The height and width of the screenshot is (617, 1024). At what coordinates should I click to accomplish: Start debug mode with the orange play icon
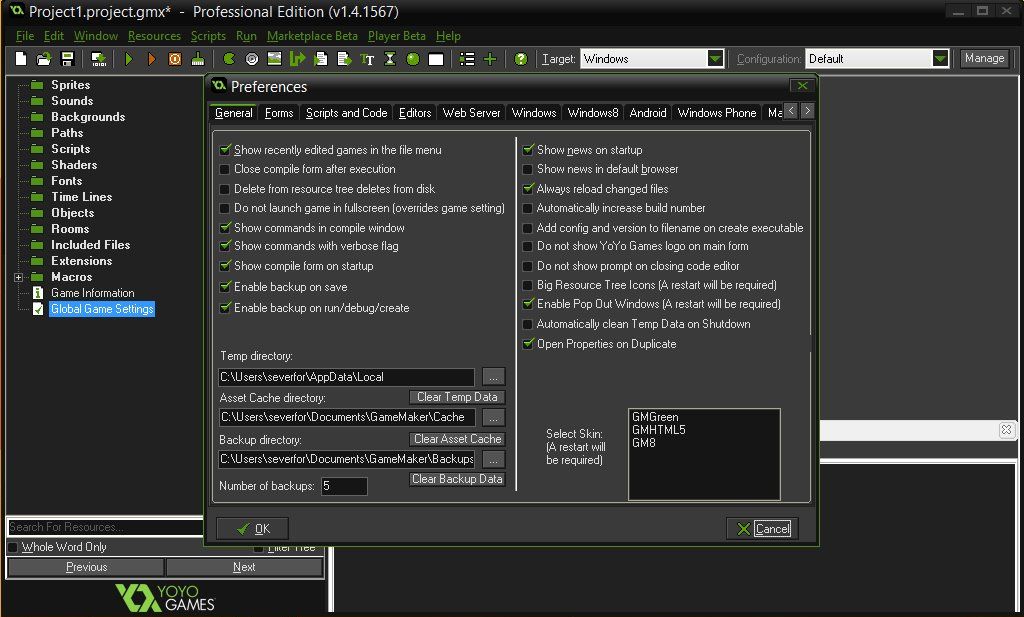tap(151, 59)
